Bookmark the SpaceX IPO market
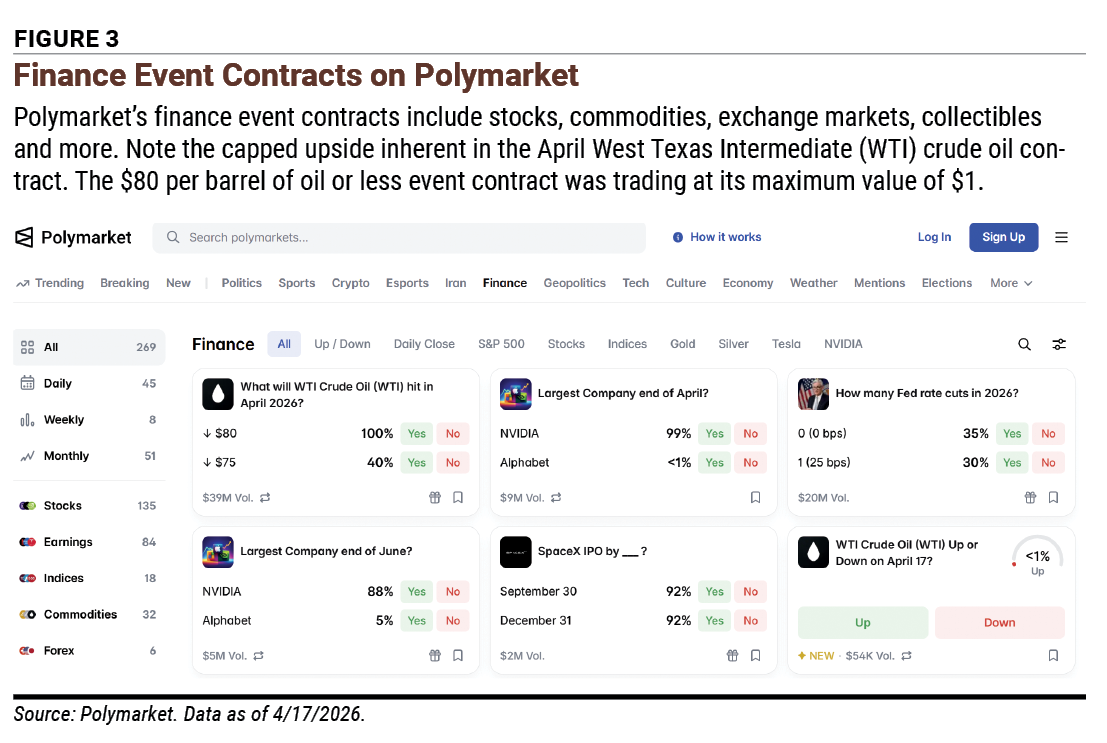Viewport: 1107px width, 743px height. (755, 655)
